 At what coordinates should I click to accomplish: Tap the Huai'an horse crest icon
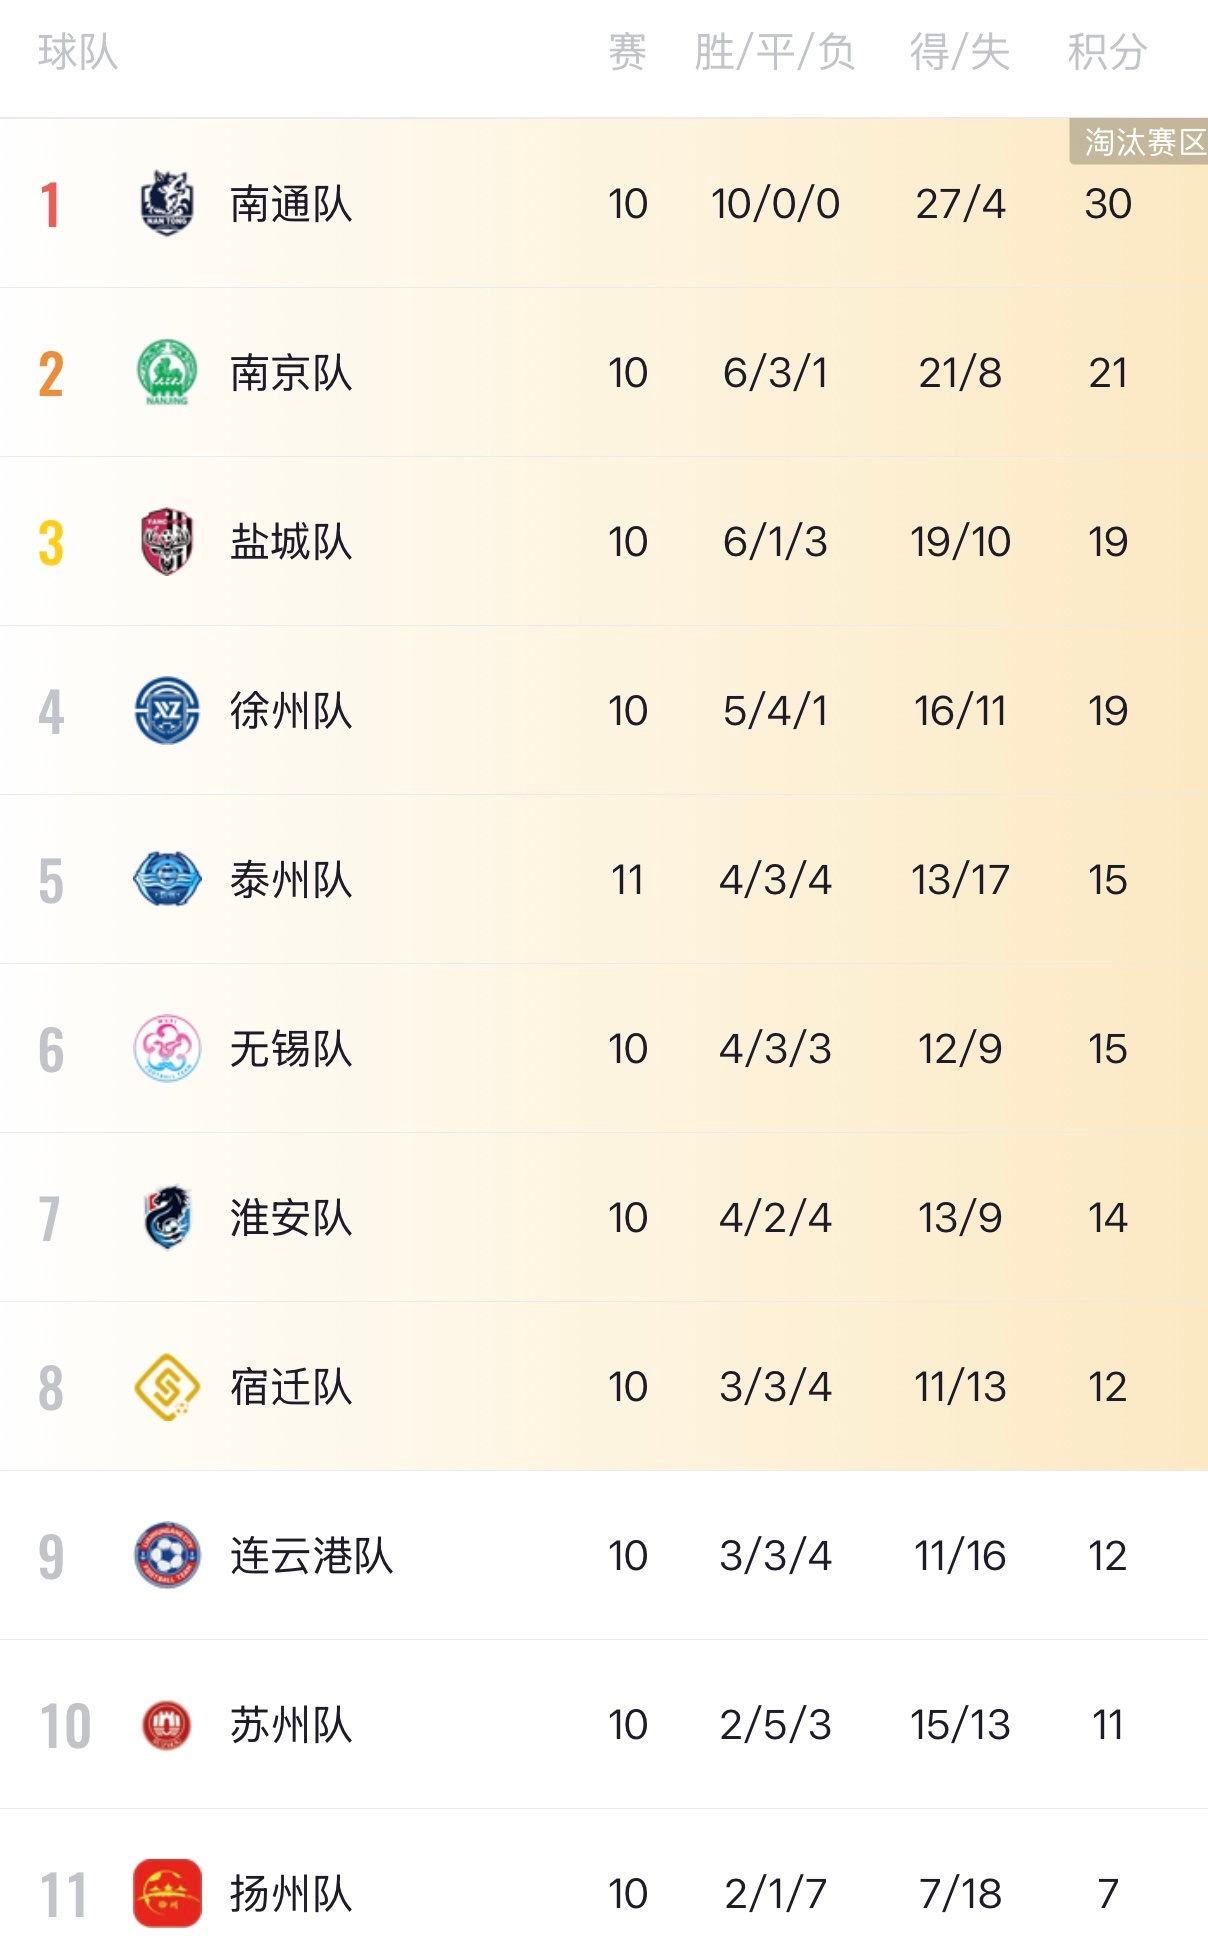point(167,1217)
